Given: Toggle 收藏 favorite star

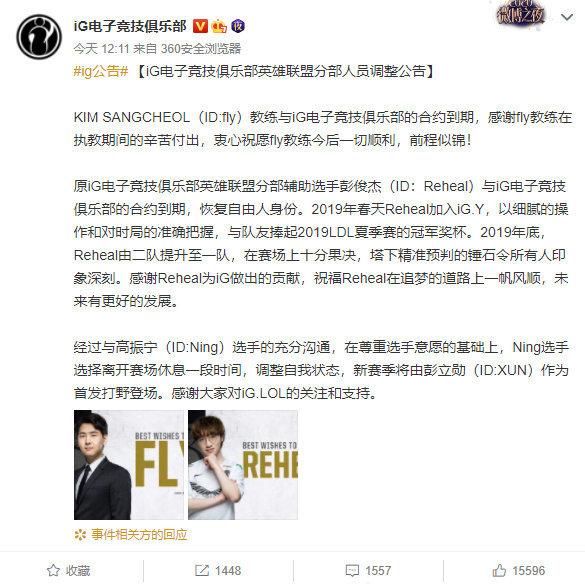Looking at the screenshot, I should (x=69, y=570).
